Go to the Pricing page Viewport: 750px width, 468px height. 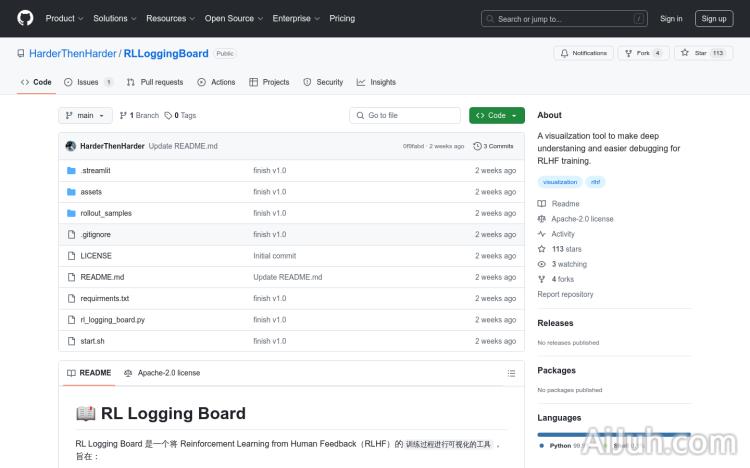[x=342, y=18]
